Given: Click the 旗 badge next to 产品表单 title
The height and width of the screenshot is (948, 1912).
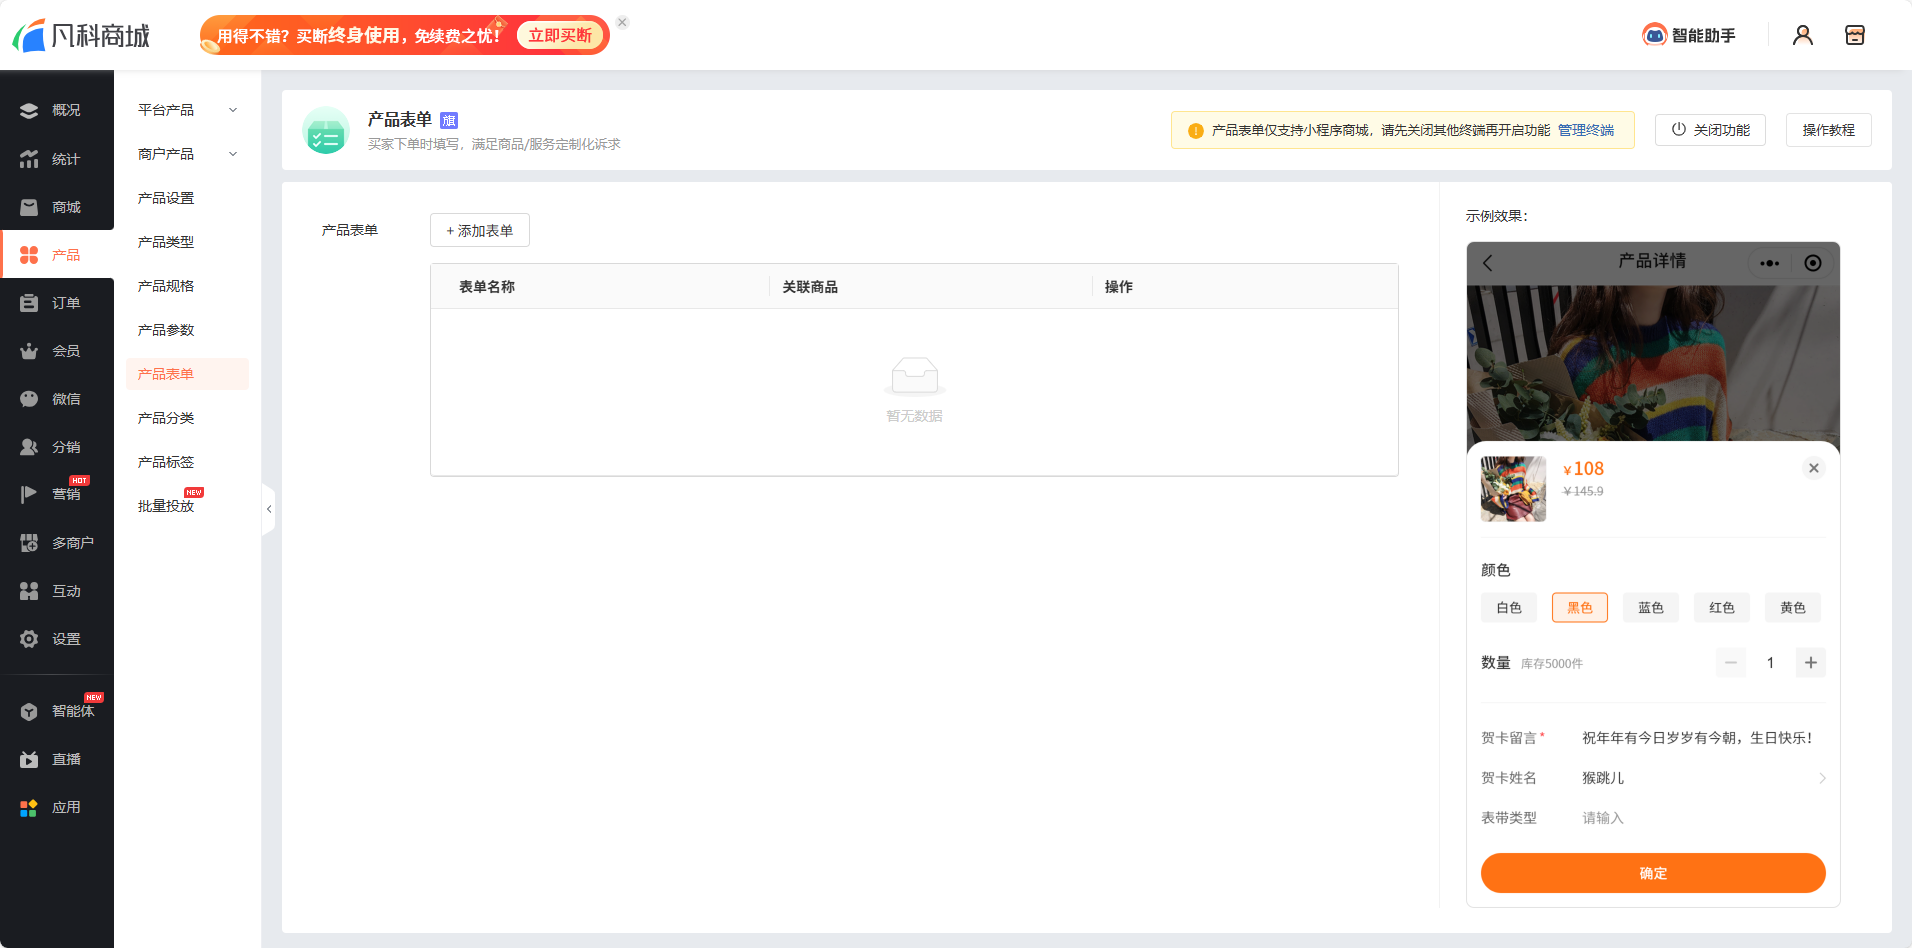Looking at the screenshot, I should pyautogui.click(x=449, y=120).
